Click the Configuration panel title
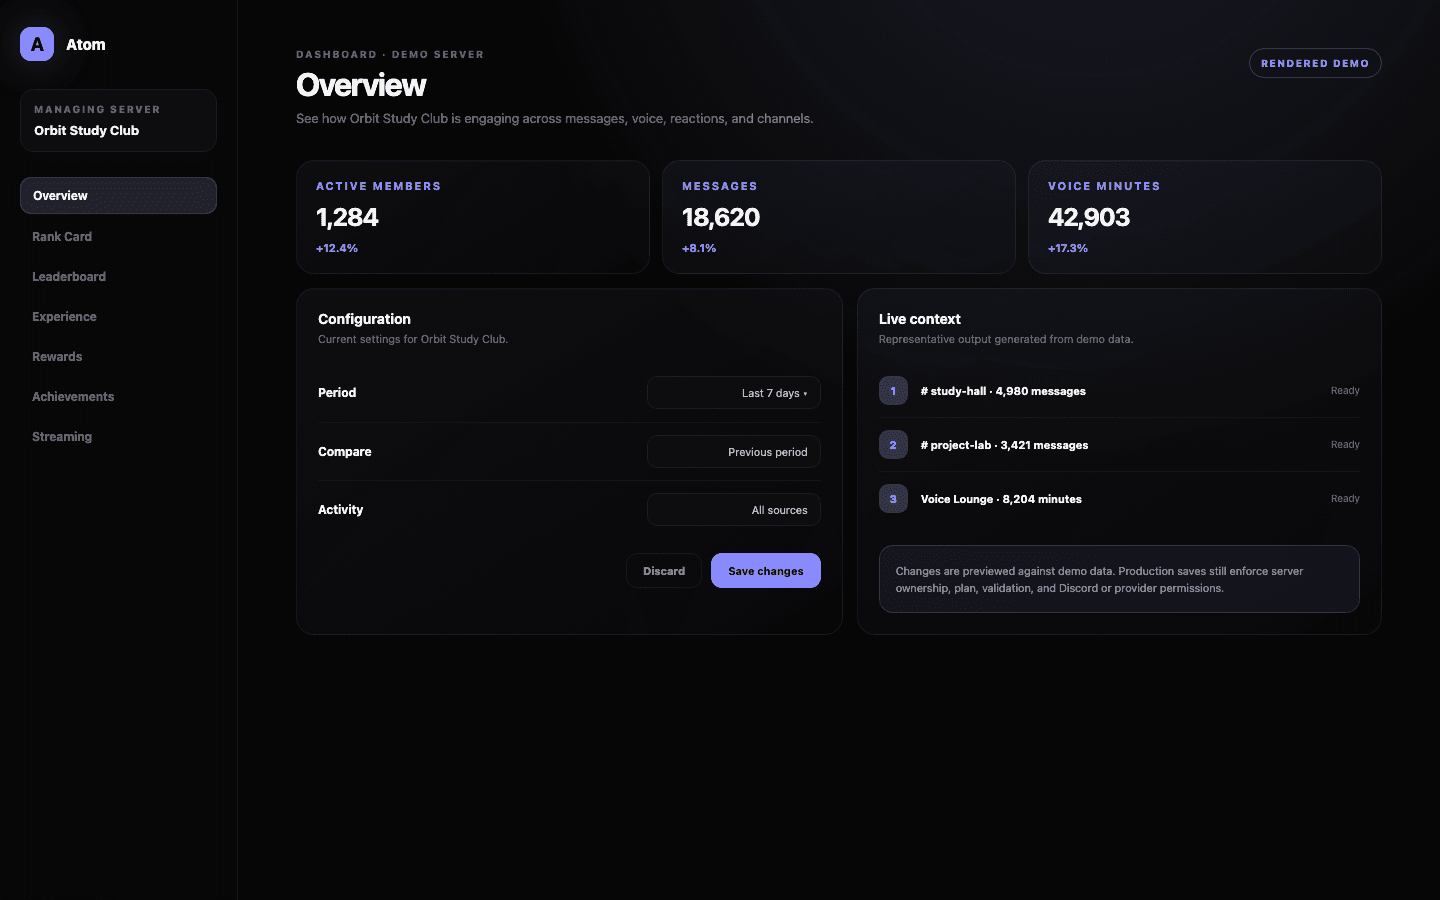 (364, 319)
